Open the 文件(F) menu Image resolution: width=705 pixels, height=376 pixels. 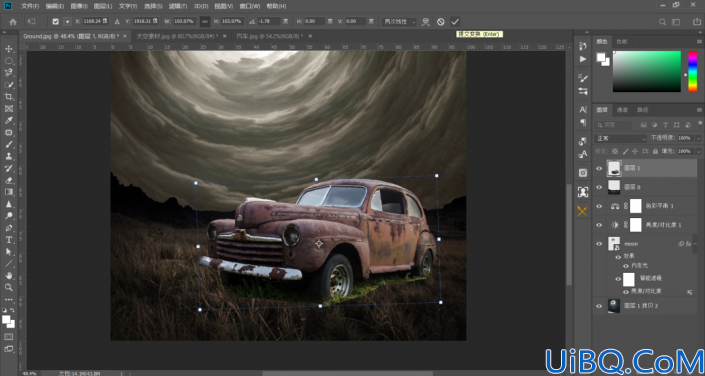point(30,6)
